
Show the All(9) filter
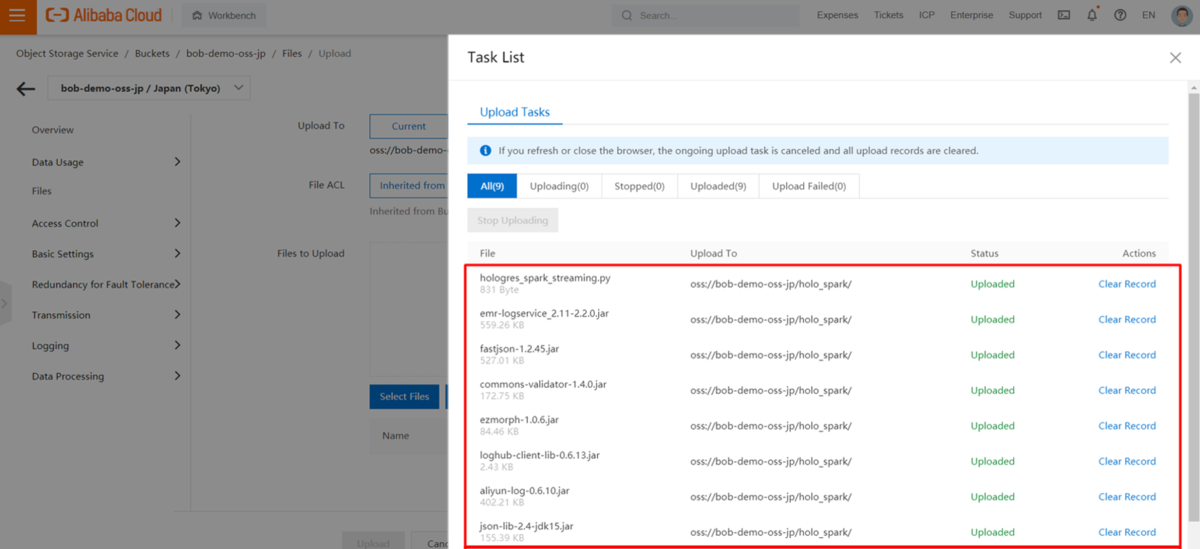coord(492,186)
